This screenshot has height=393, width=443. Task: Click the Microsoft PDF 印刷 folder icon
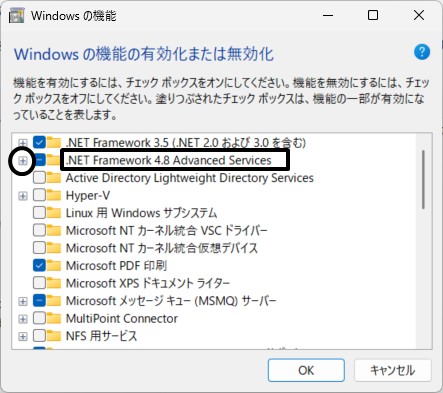[x=54, y=266]
